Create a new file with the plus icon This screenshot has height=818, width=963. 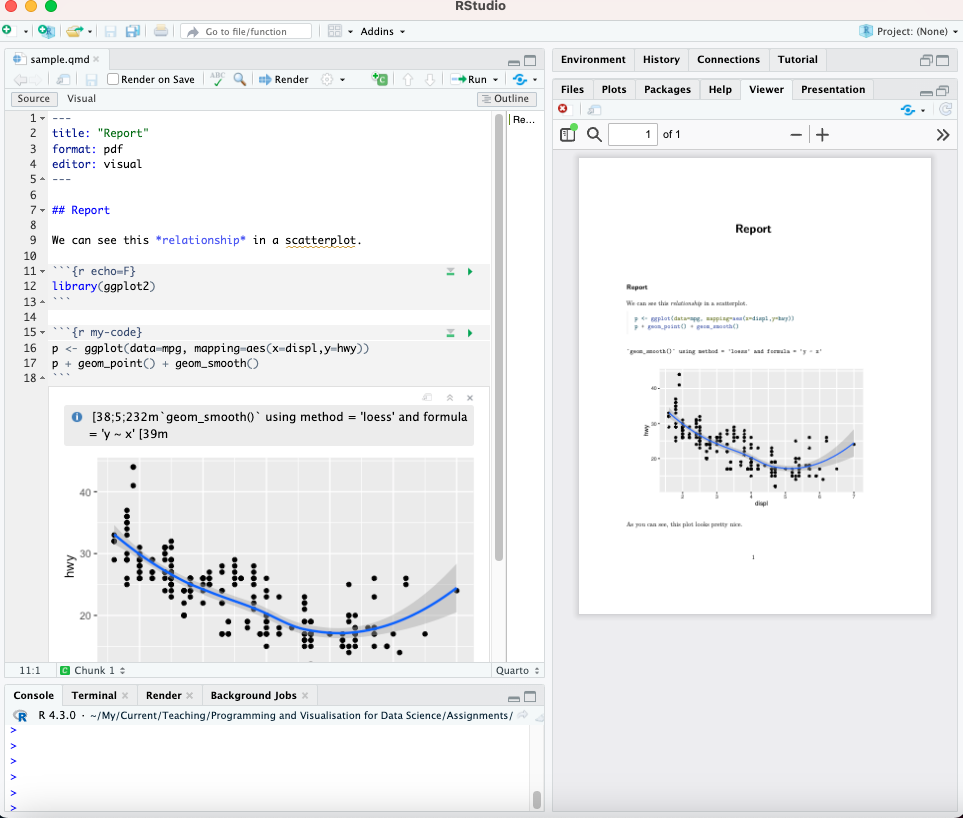pos(7,30)
